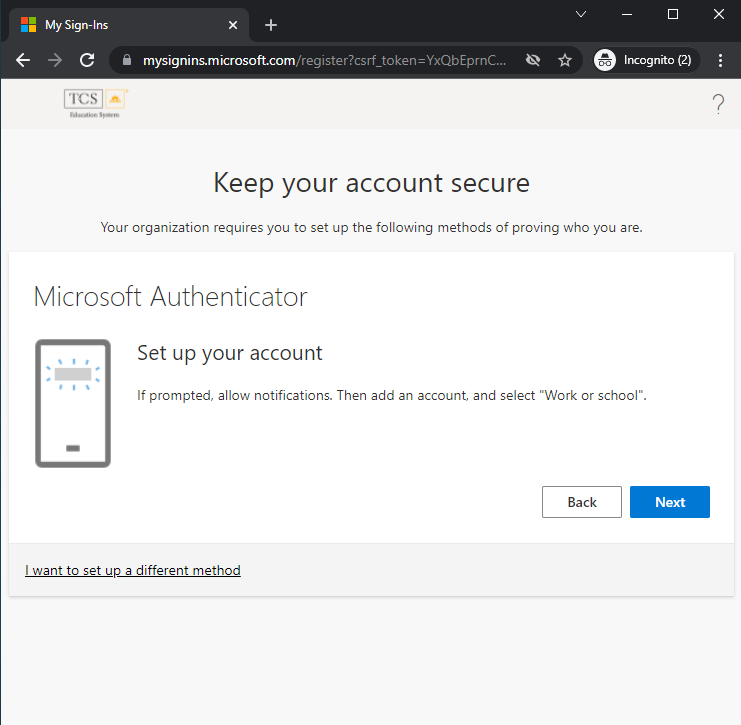Click the third-party cookies blocked eye icon
The height and width of the screenshot is (725, 741).
pyautogui.click(x=533, y=60)
